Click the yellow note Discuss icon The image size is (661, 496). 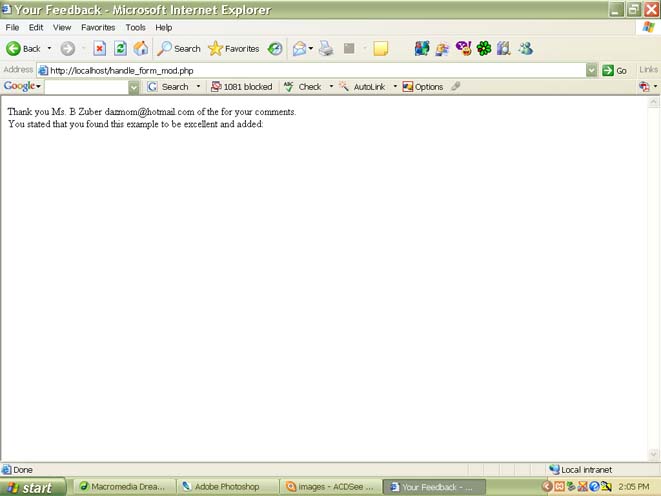(381, 49)
